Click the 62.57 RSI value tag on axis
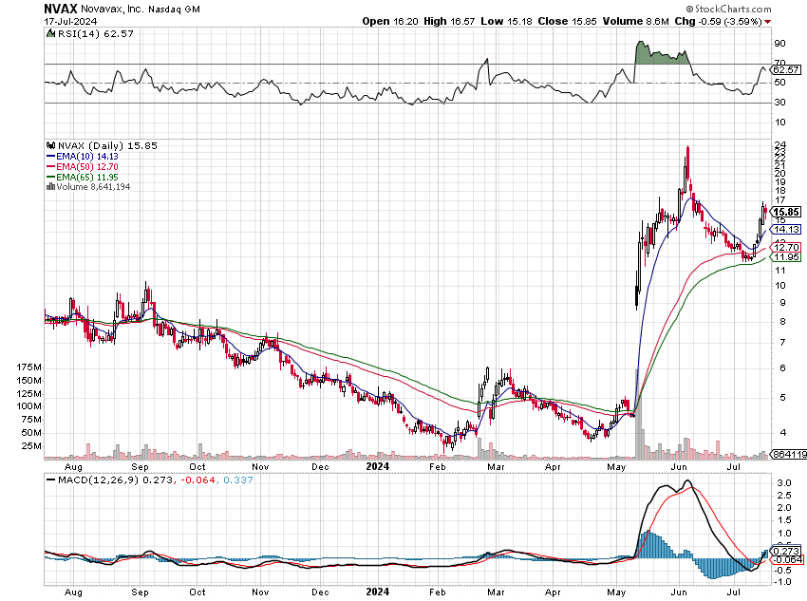 (786, 69)
